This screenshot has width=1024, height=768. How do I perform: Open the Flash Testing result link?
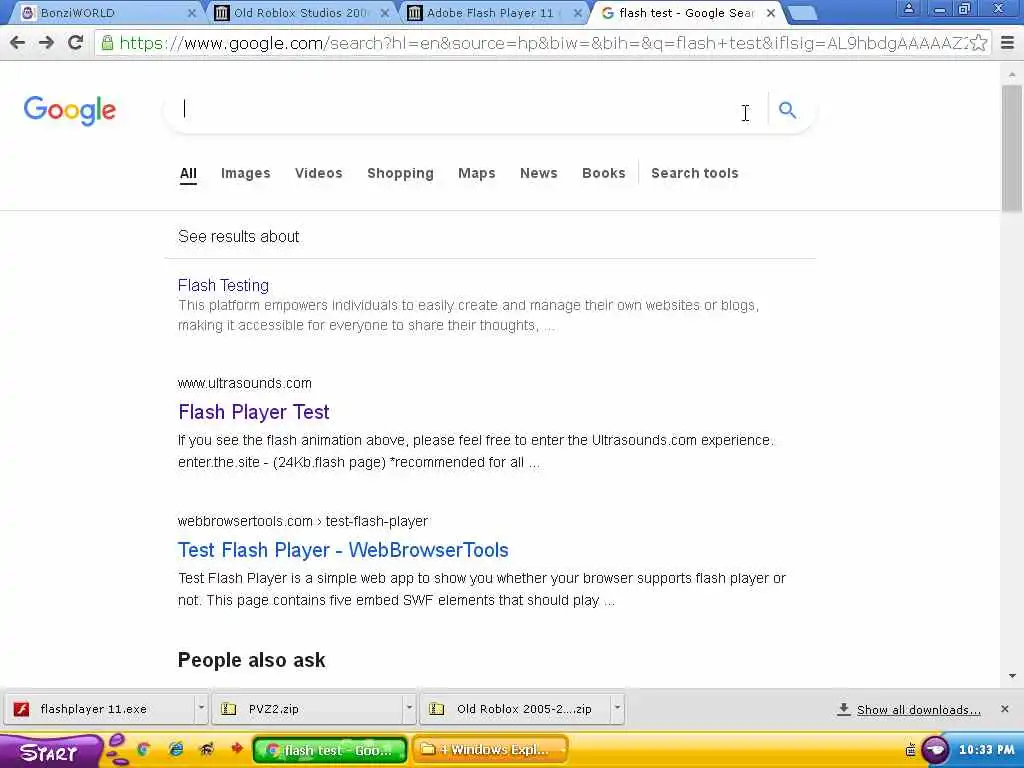click(x=223, y=285)
